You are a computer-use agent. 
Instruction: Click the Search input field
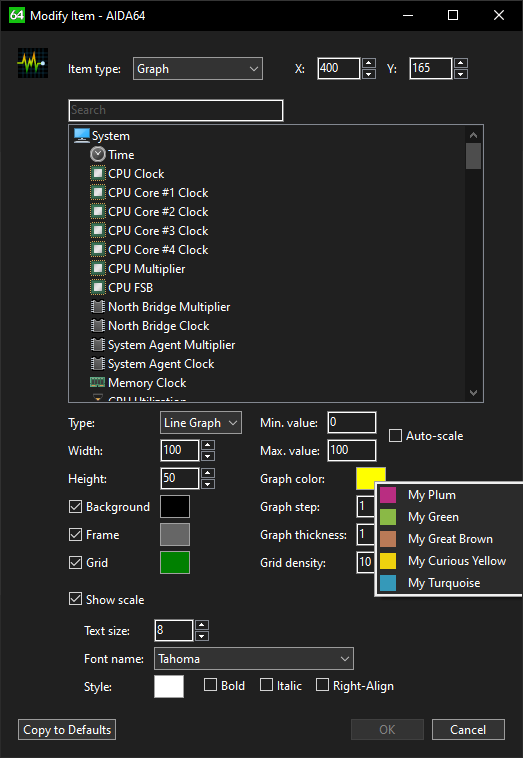point(176,110)
